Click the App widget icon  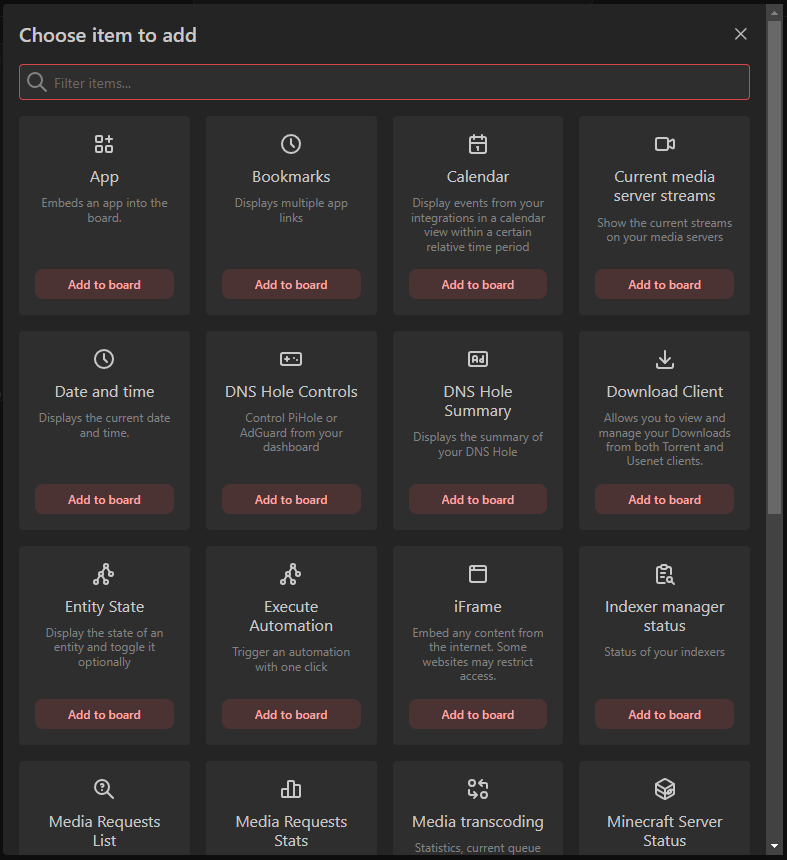[x=104, y=144]
